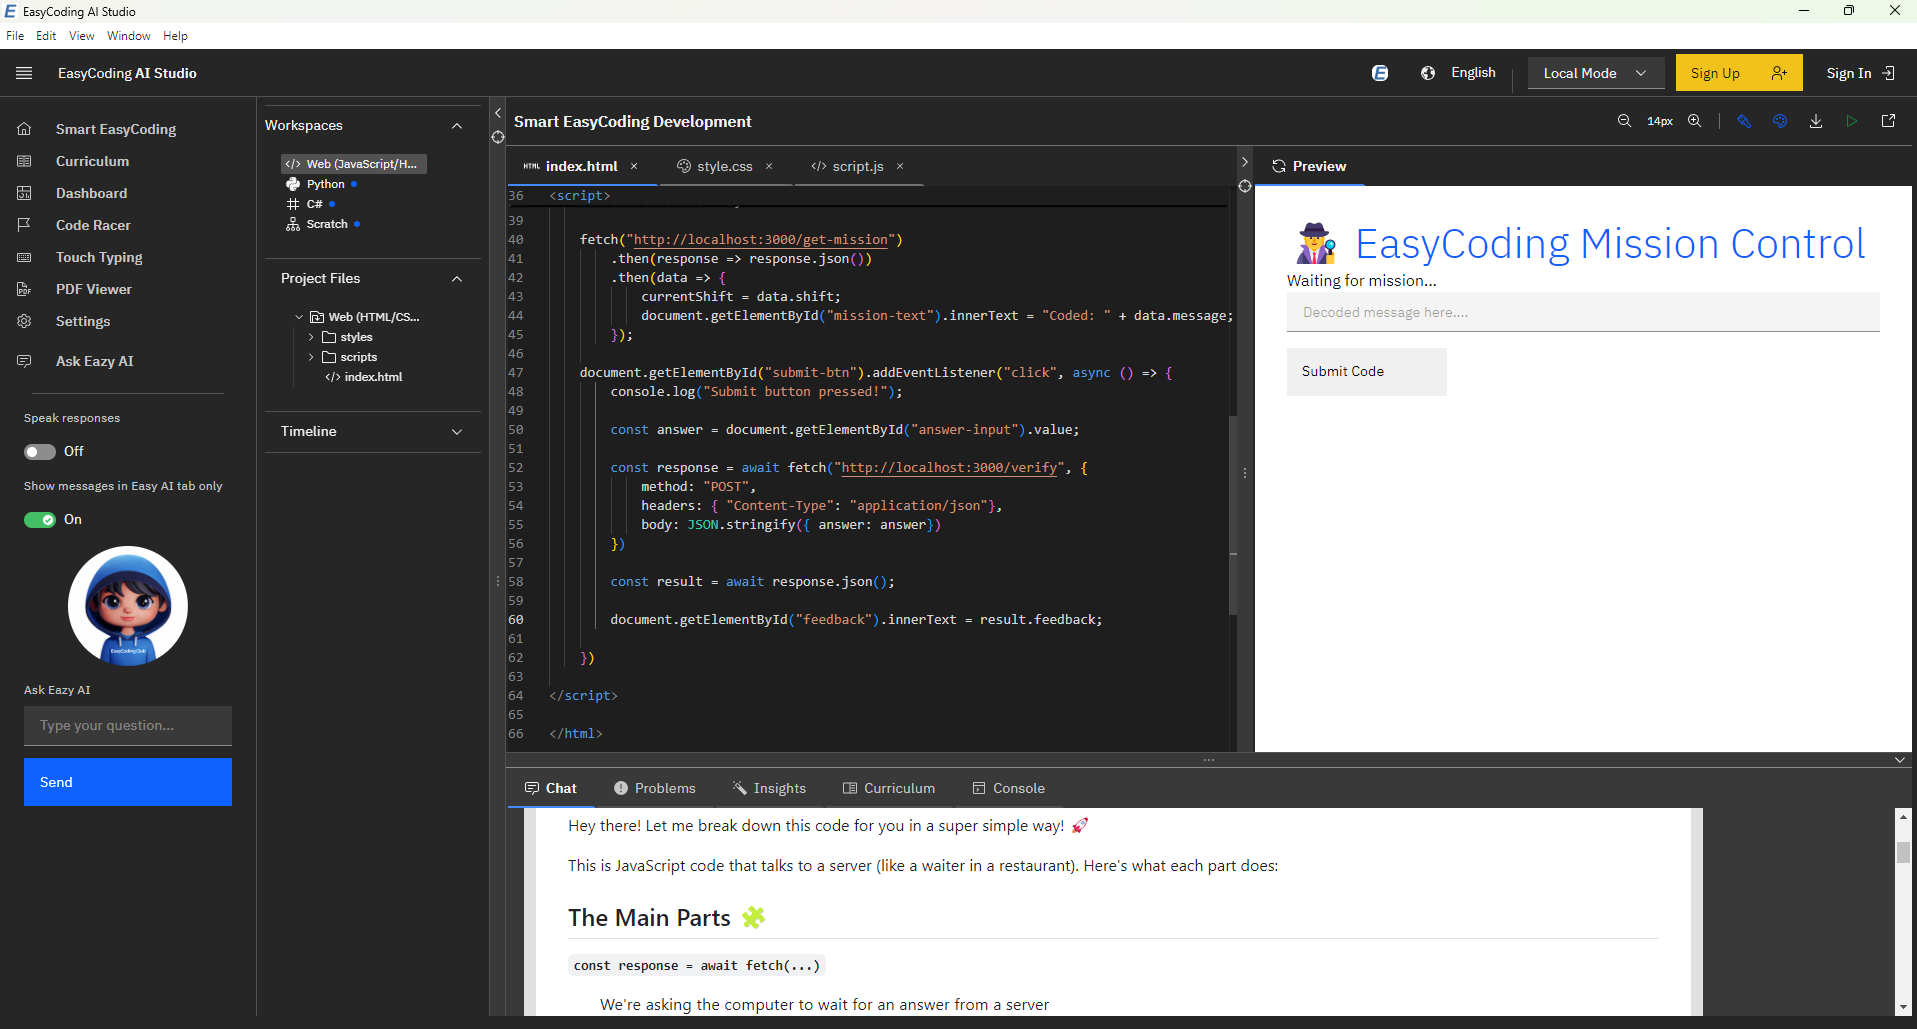
Task: Click the target icon next to Preview divider
Action: 1245,186
